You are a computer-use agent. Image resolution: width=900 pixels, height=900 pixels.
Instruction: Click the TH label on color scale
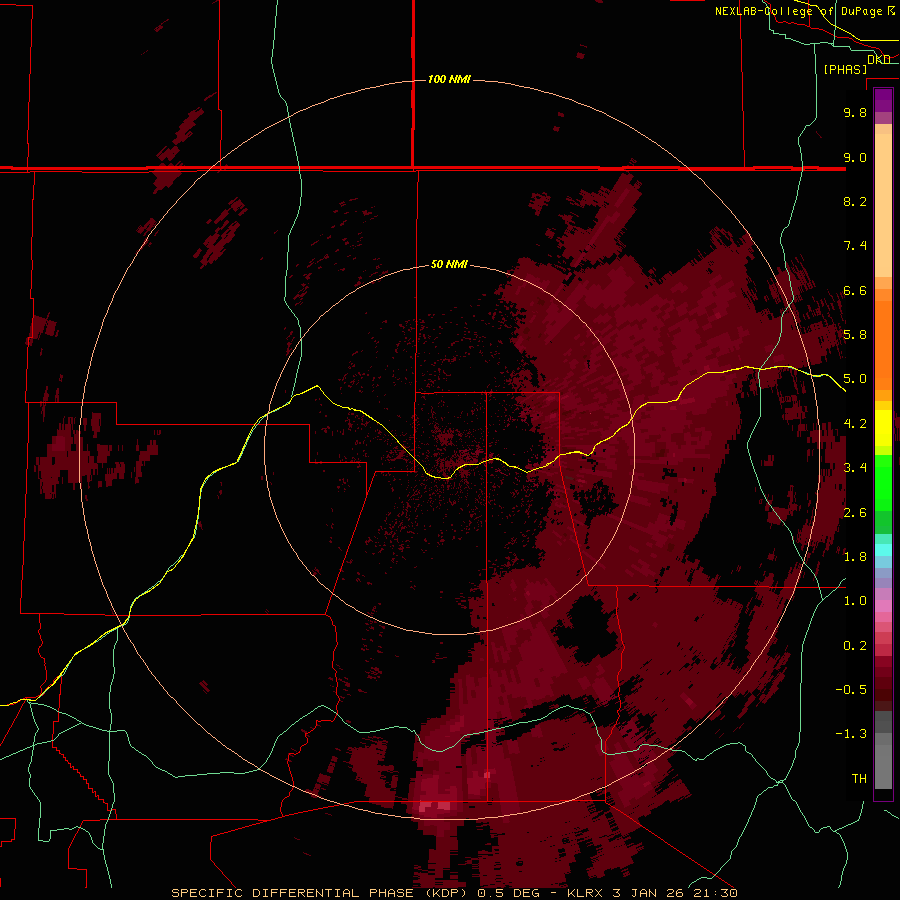click(x=859, y=779)
